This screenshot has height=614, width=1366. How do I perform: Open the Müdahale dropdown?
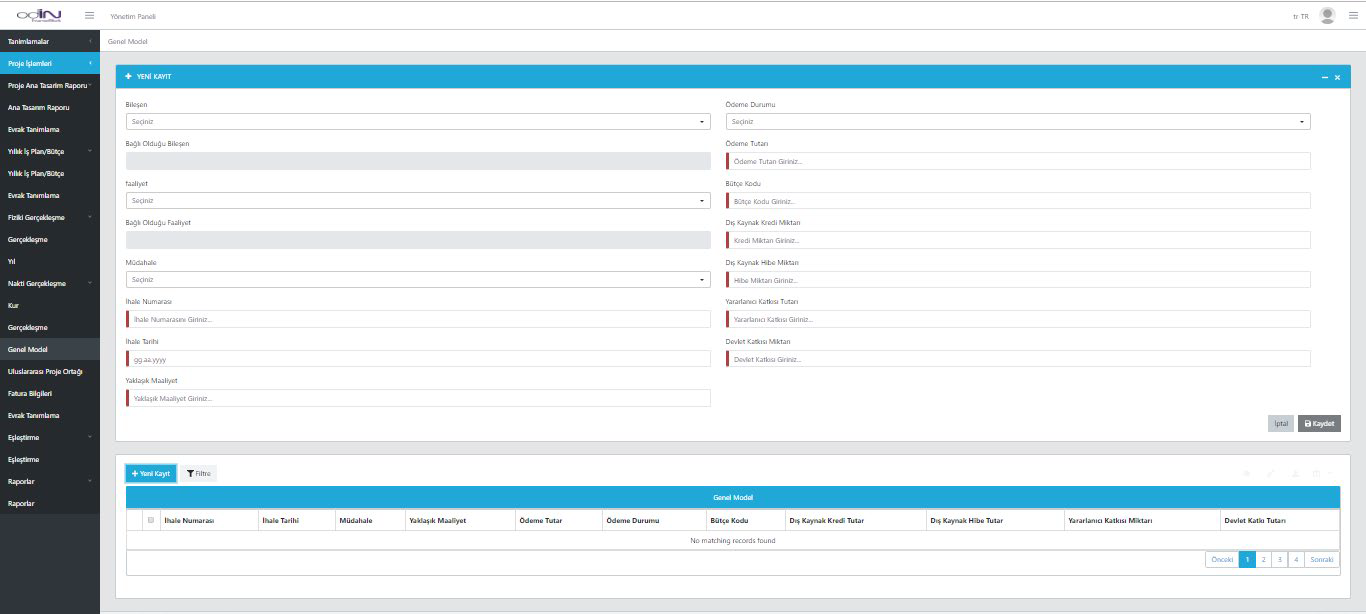pyautogui.click(x=418, y=280)
